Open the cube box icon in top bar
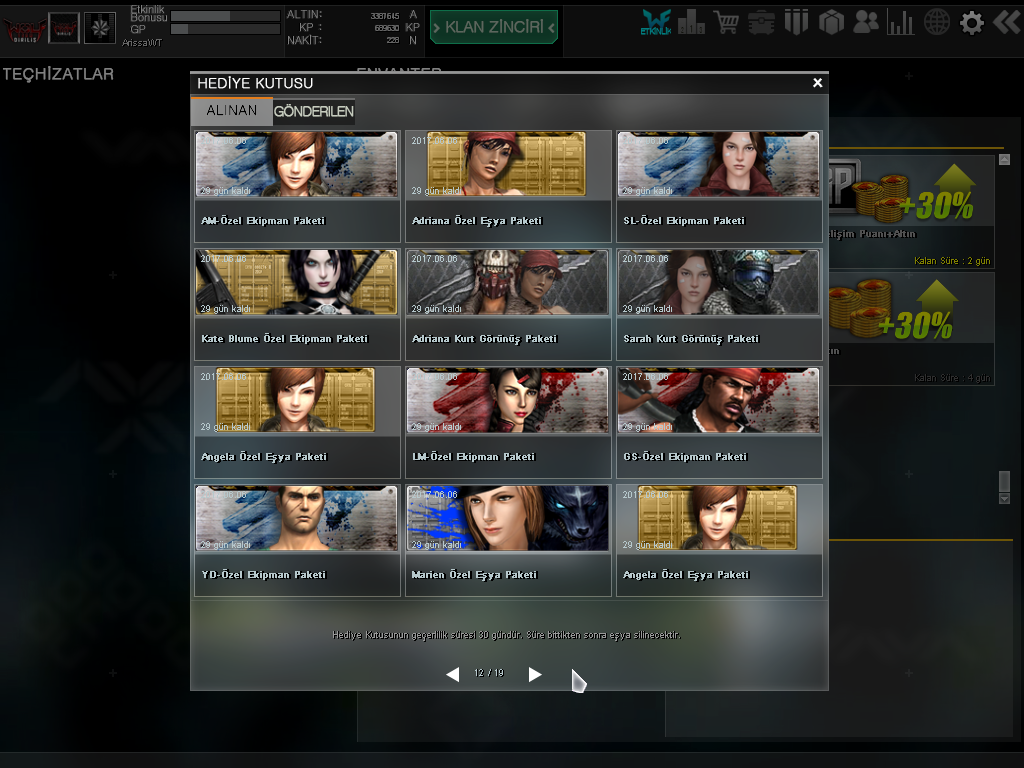The height and width of the screenshot is (768, 1024). pyautogui.click(x=831, y=23)
